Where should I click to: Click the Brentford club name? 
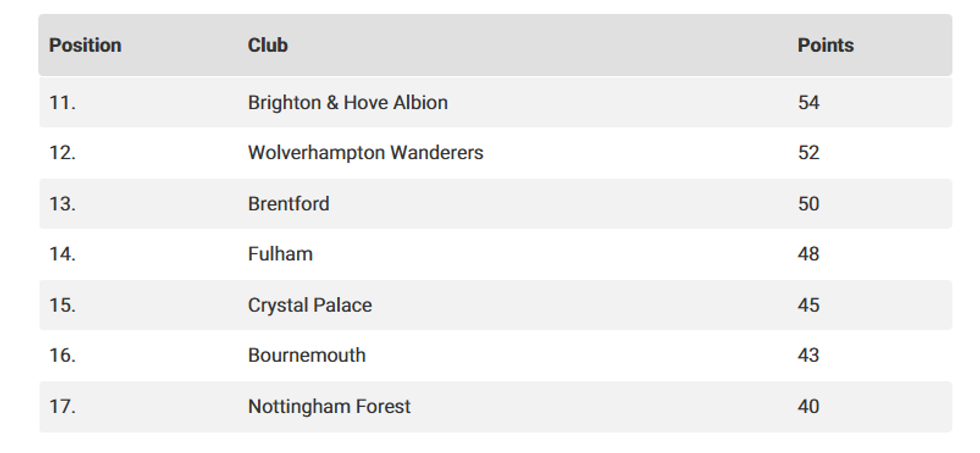288,204
